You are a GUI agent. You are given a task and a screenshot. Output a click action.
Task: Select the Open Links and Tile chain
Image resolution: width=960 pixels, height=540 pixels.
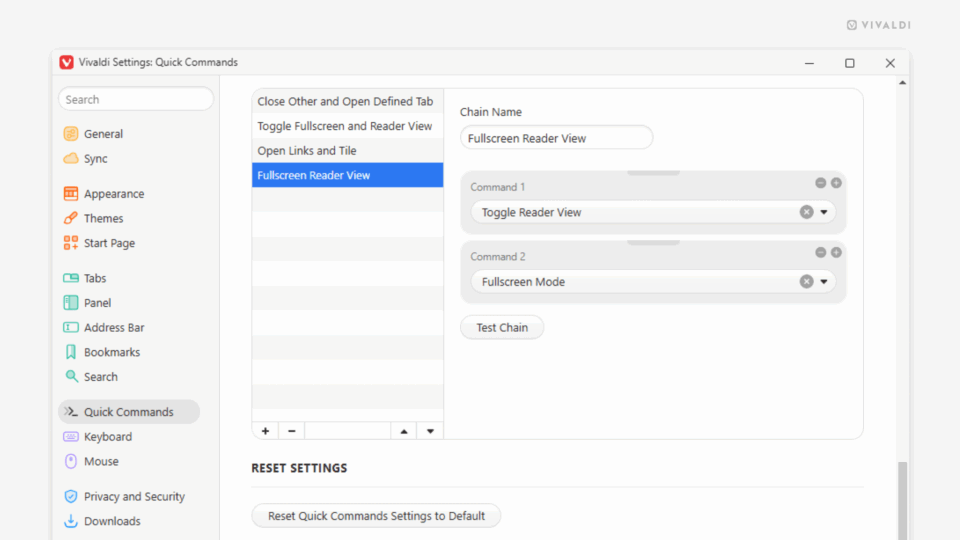point(307,151)
